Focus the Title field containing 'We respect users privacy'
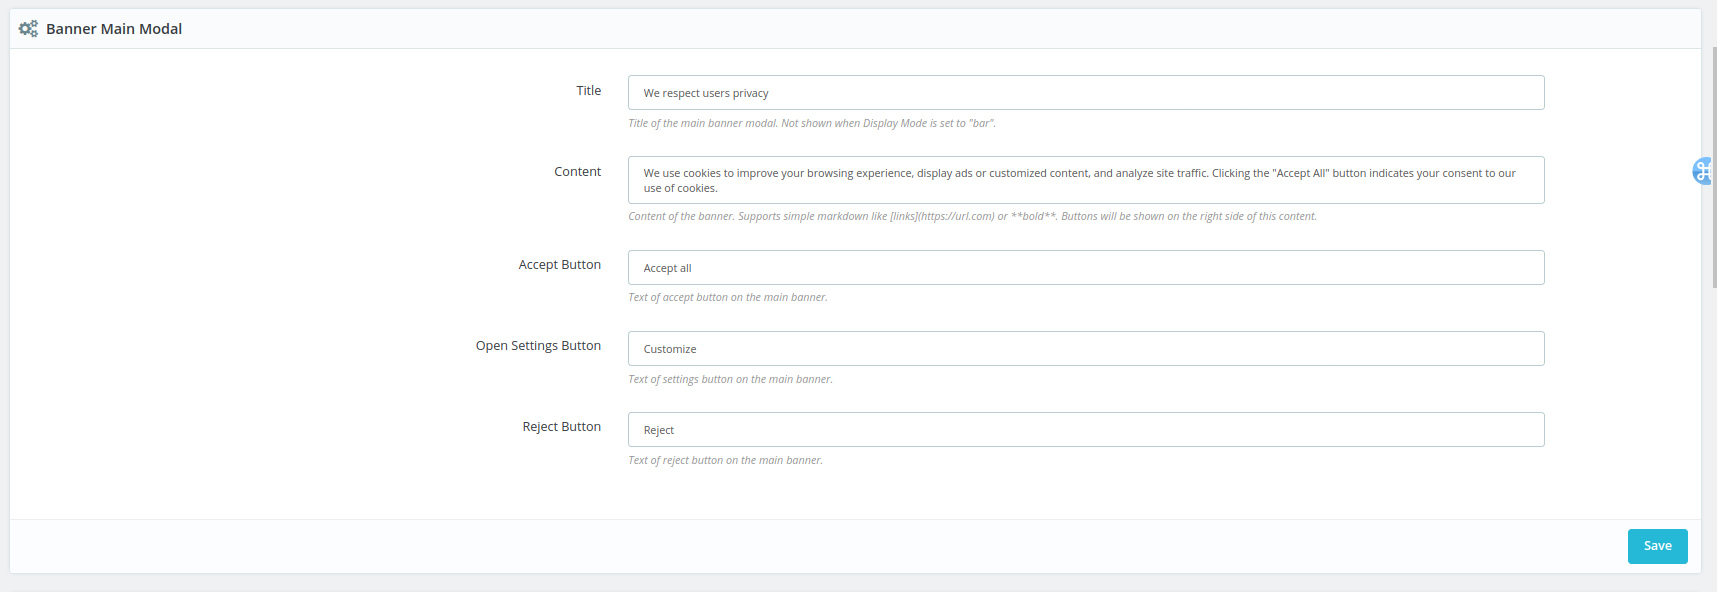1717x592 pixels. (x=1085, y=93)
